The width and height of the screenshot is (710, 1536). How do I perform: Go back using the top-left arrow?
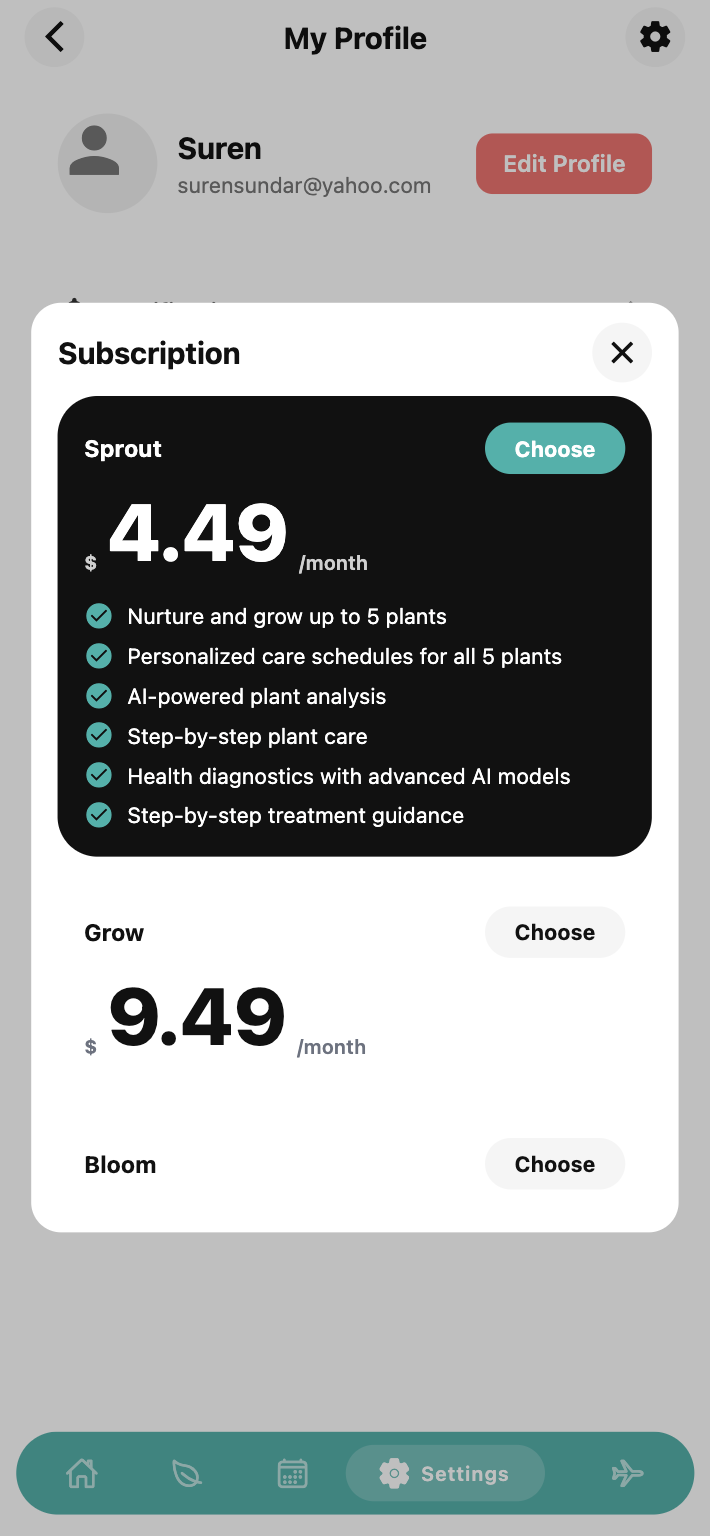click(x=54, y=38)
